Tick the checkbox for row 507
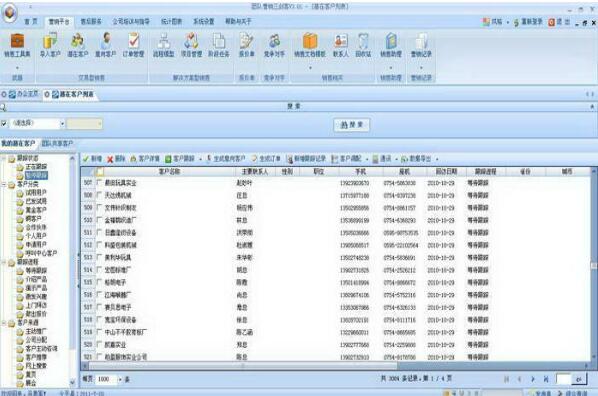 coord(100,183)
